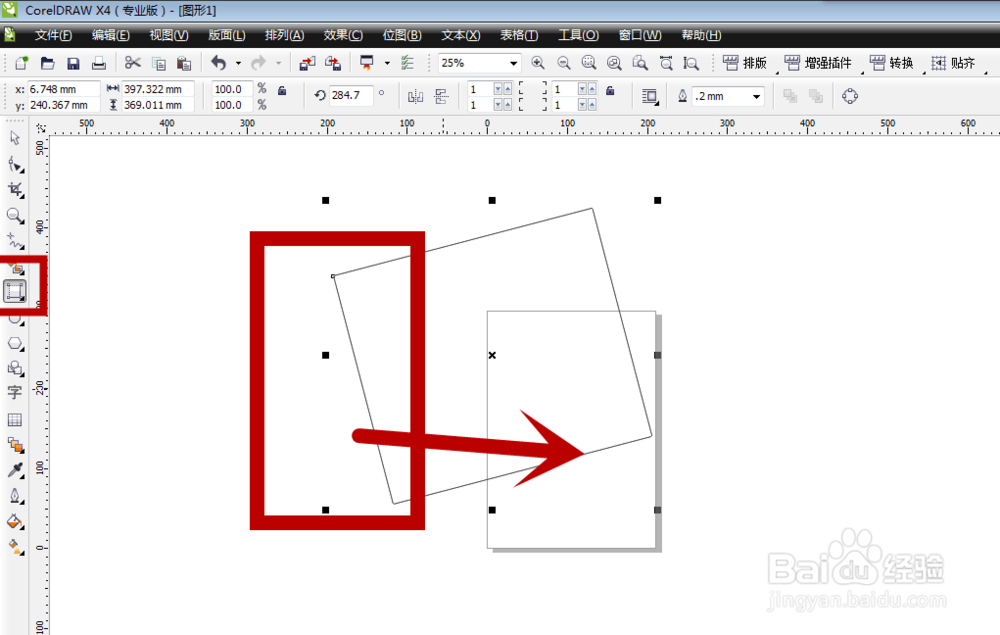Select the Interactive Fill tool

15,547
